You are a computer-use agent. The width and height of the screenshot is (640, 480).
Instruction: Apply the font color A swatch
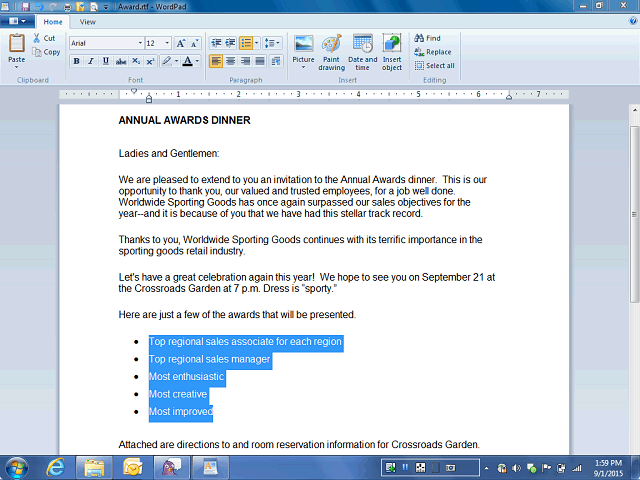pos(187,61)
